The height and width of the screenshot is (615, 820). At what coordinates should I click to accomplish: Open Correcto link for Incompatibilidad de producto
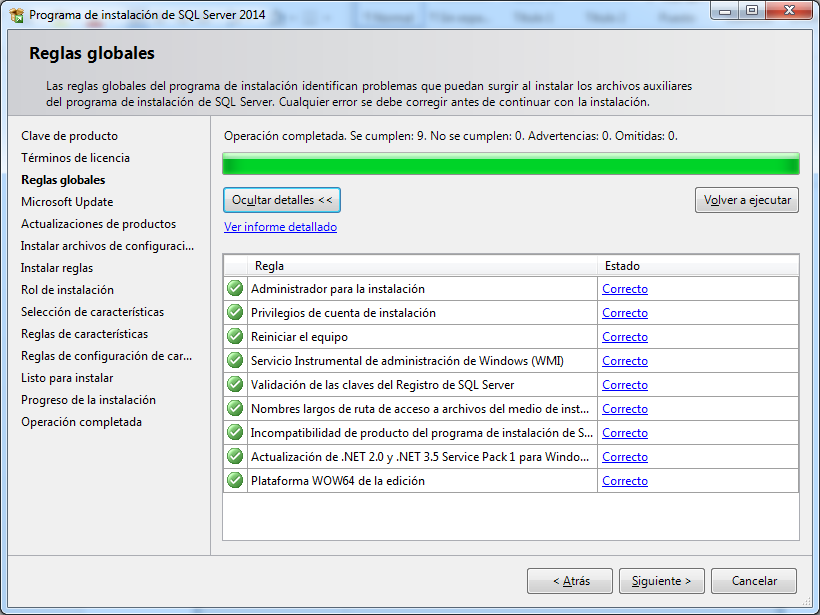pos(625,433)
